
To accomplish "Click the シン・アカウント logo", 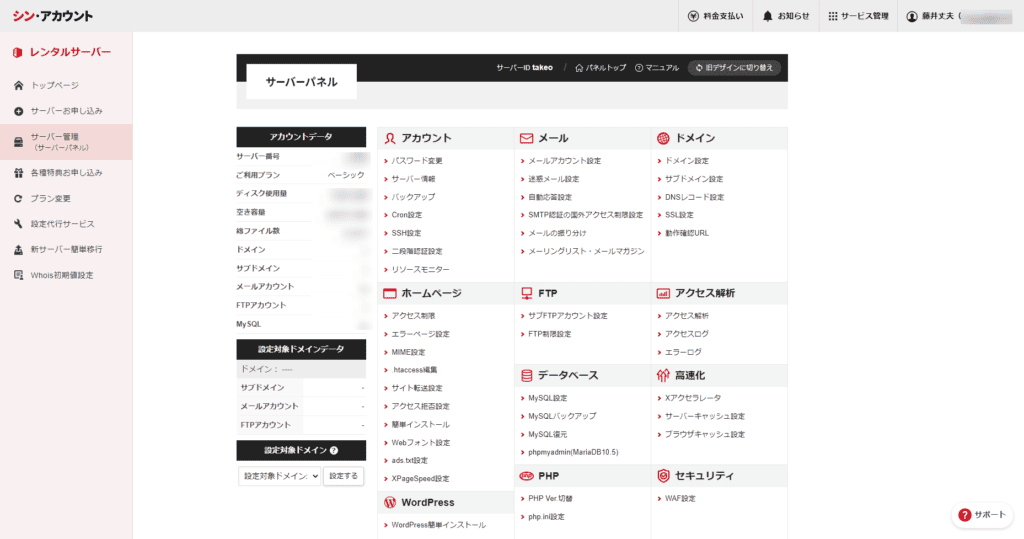I will coord(53,16).
